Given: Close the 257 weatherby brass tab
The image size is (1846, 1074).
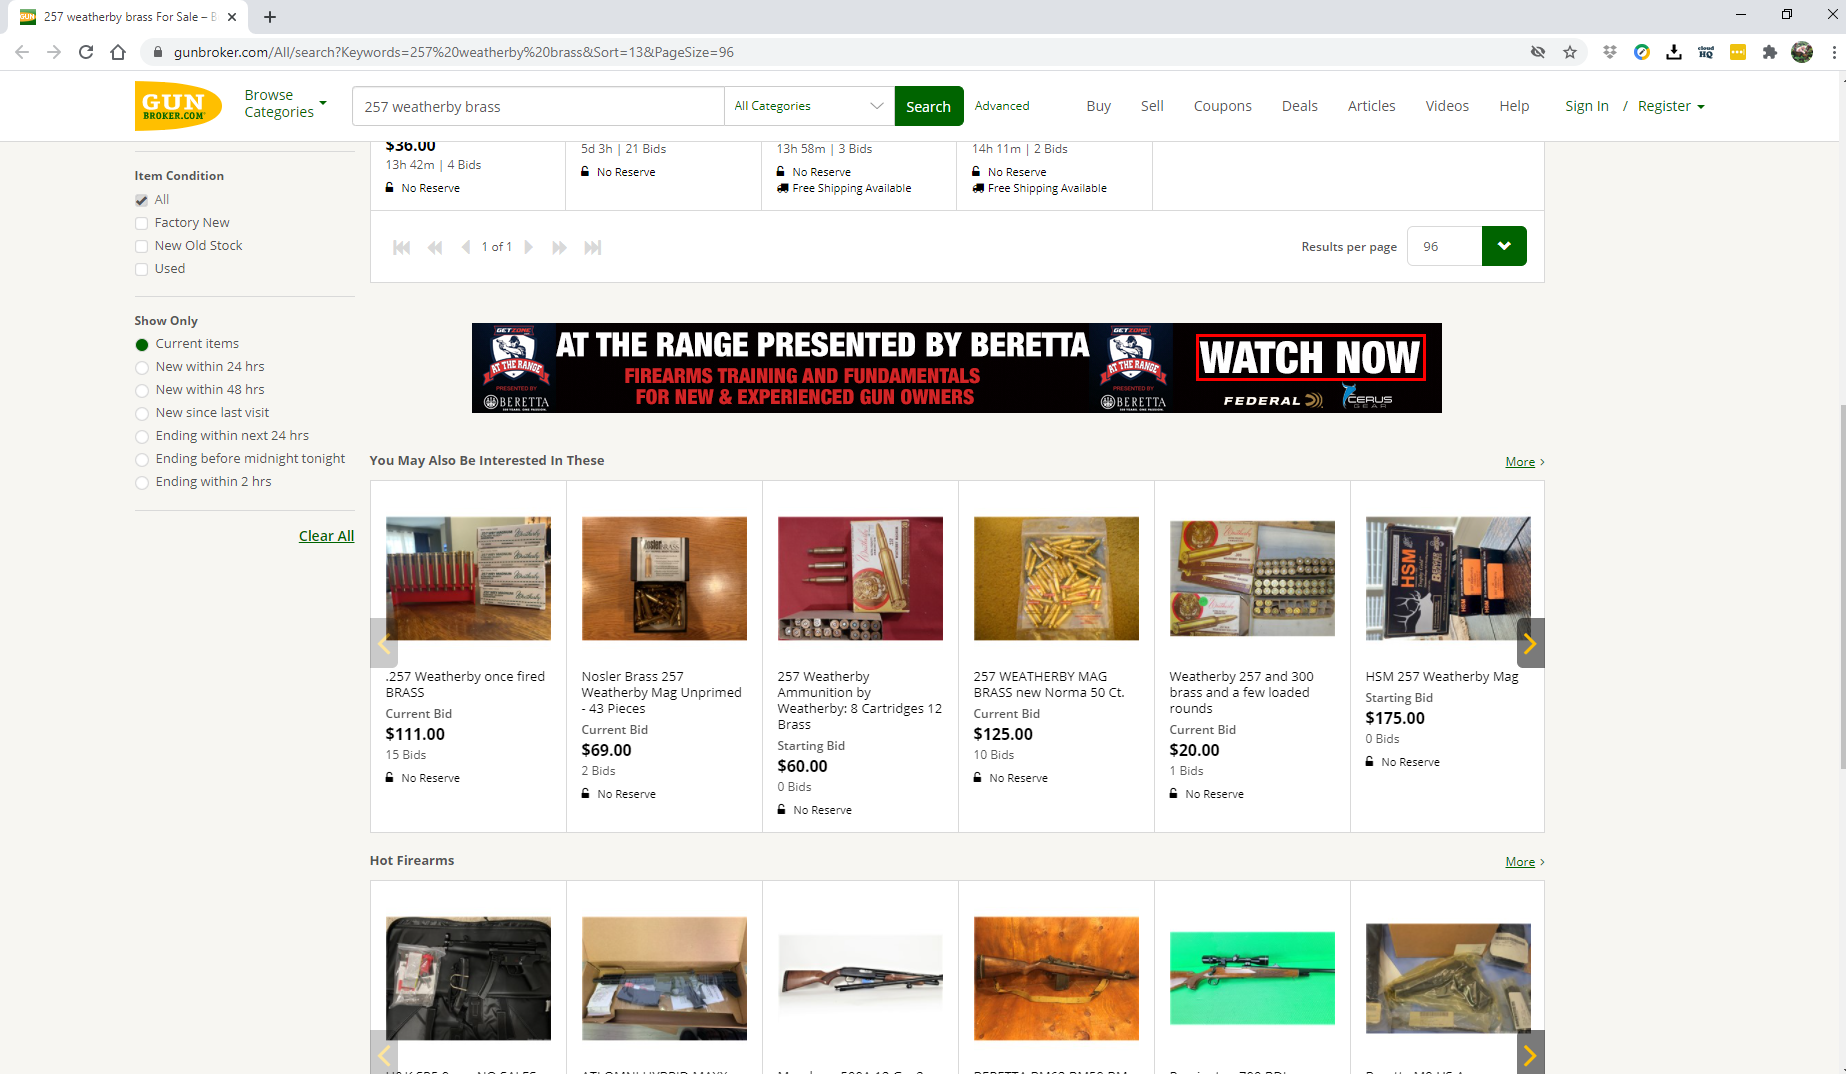Looking at the screenshot, I should (x=232, y=16).
